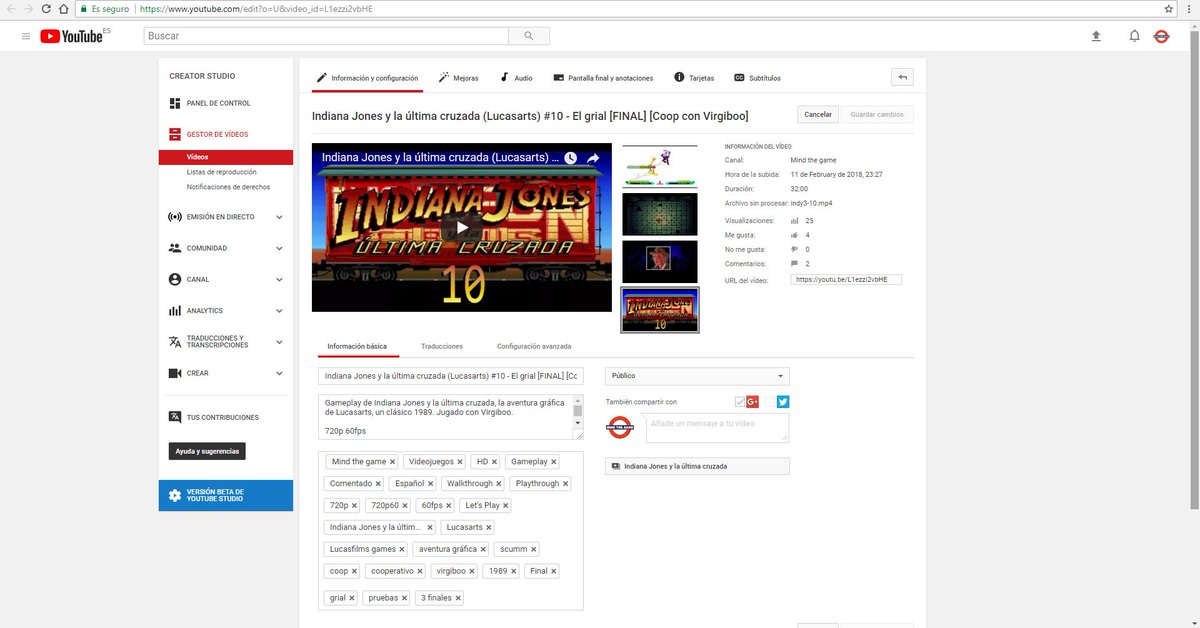This screenshot has width=1200, height=628.
Task: Open Listas de reproducción link
Action: click(x=221, y=172)
